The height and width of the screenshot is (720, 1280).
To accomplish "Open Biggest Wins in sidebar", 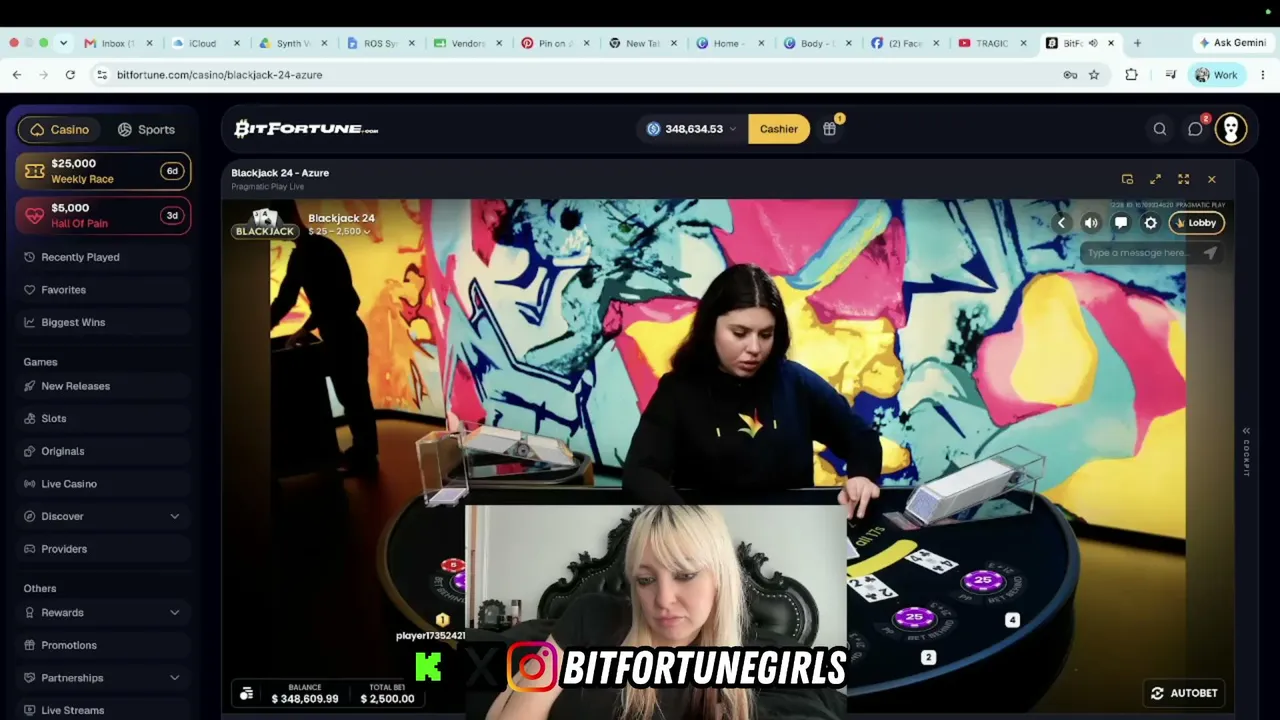I will click(x=103, y=322).
